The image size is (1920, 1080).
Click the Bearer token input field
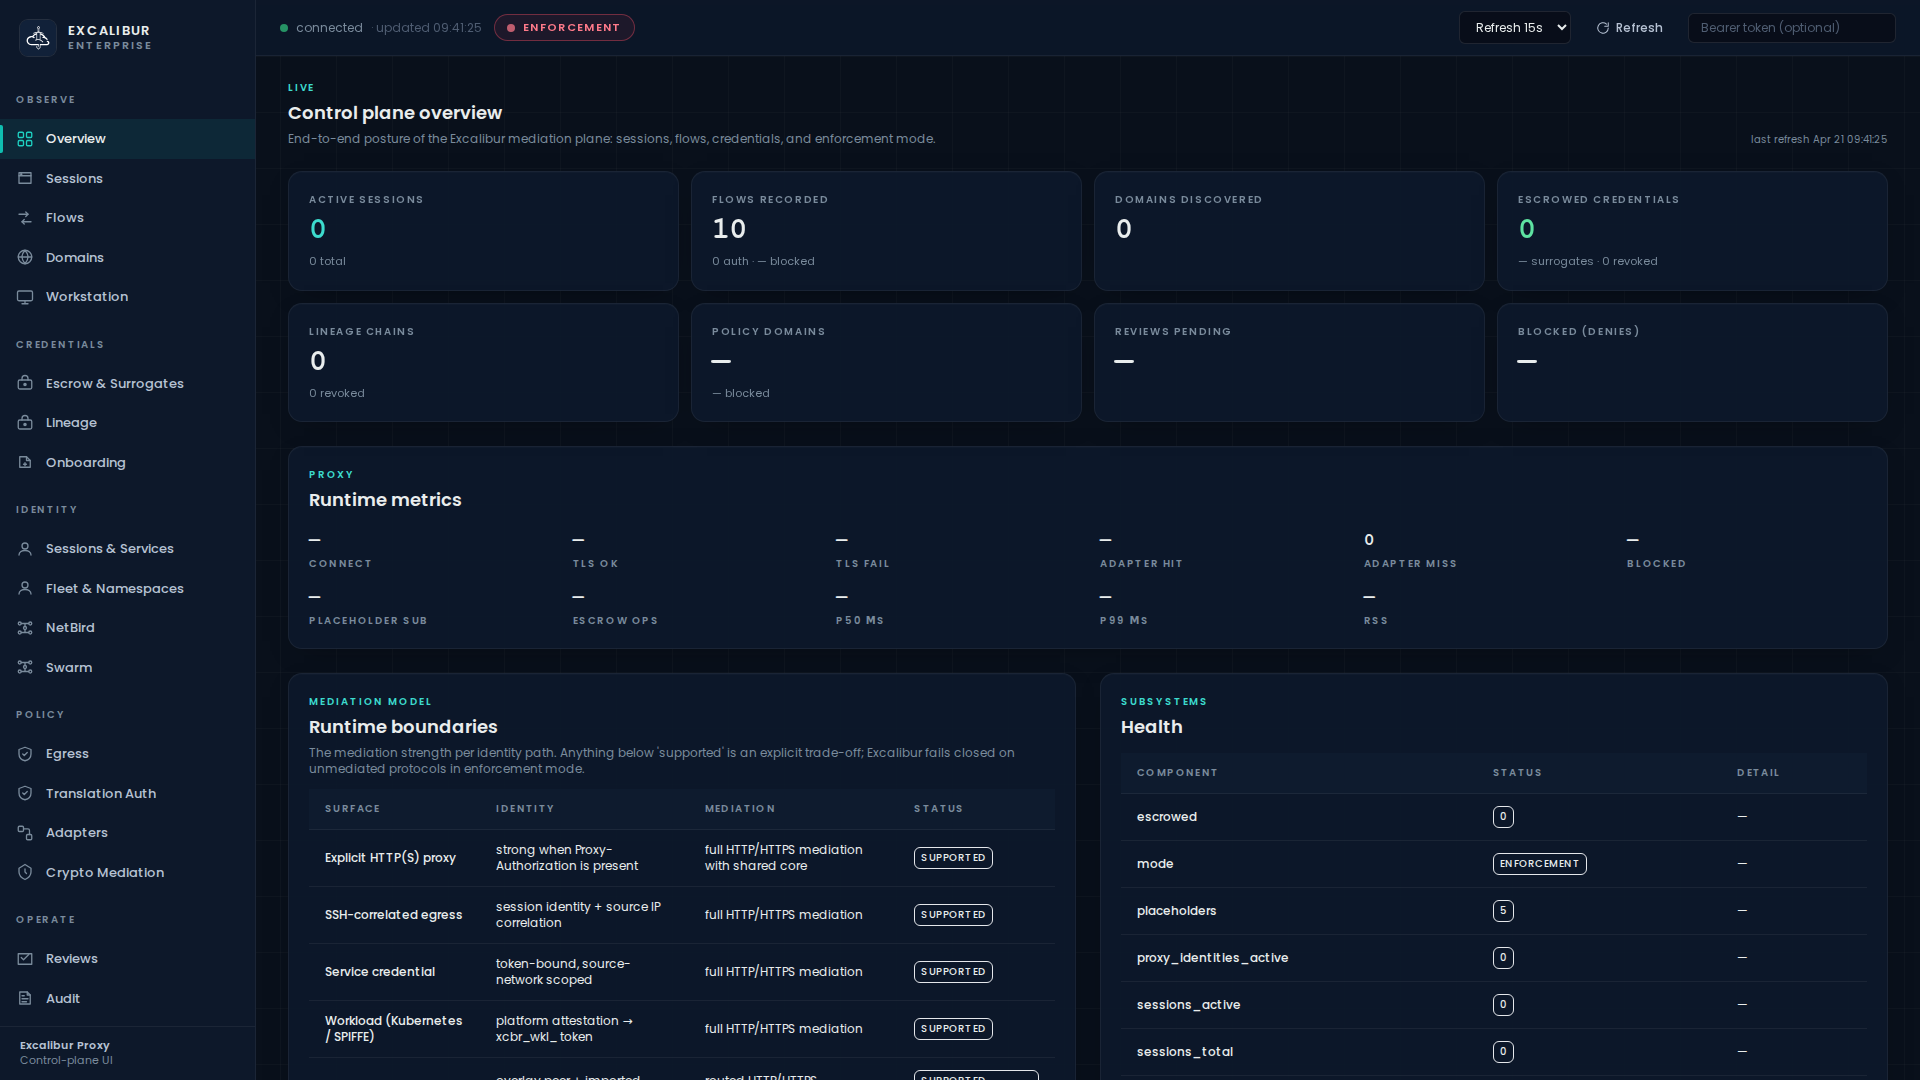[1791, 27]
